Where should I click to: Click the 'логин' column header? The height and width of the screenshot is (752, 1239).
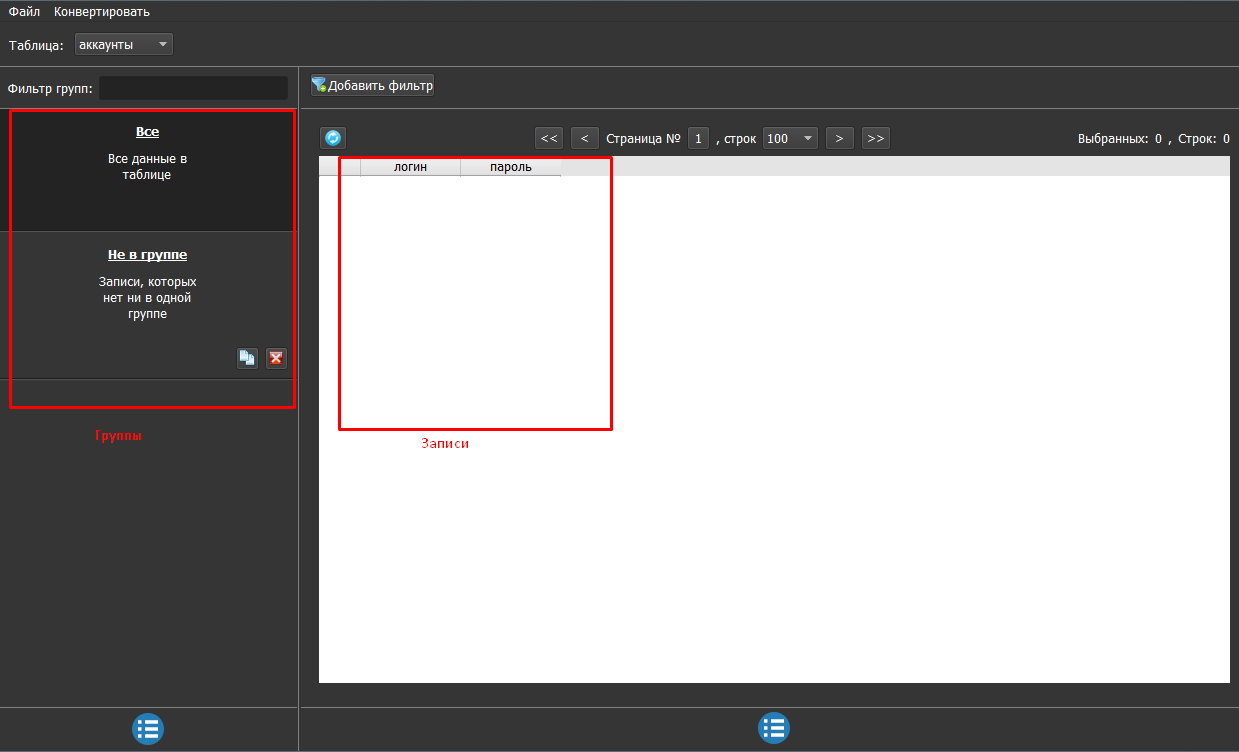[x=410, y=167]
